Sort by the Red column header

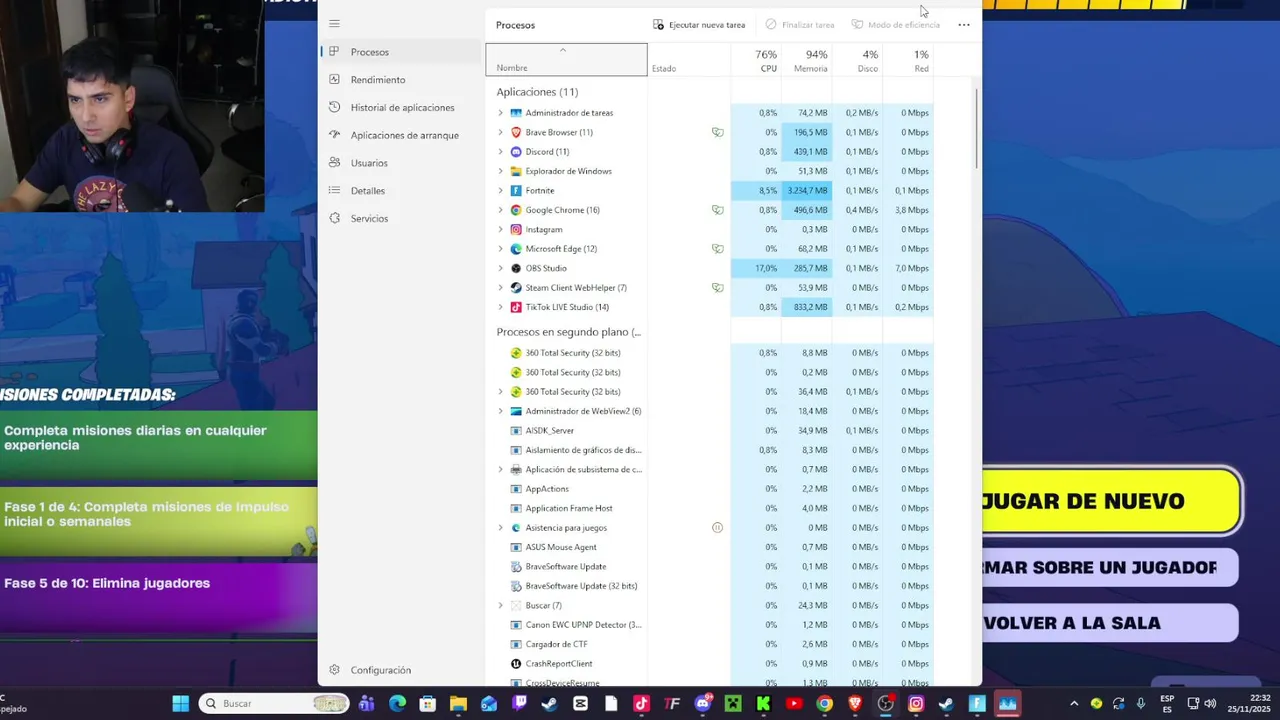pyautogui.click(x=908, y=60)
